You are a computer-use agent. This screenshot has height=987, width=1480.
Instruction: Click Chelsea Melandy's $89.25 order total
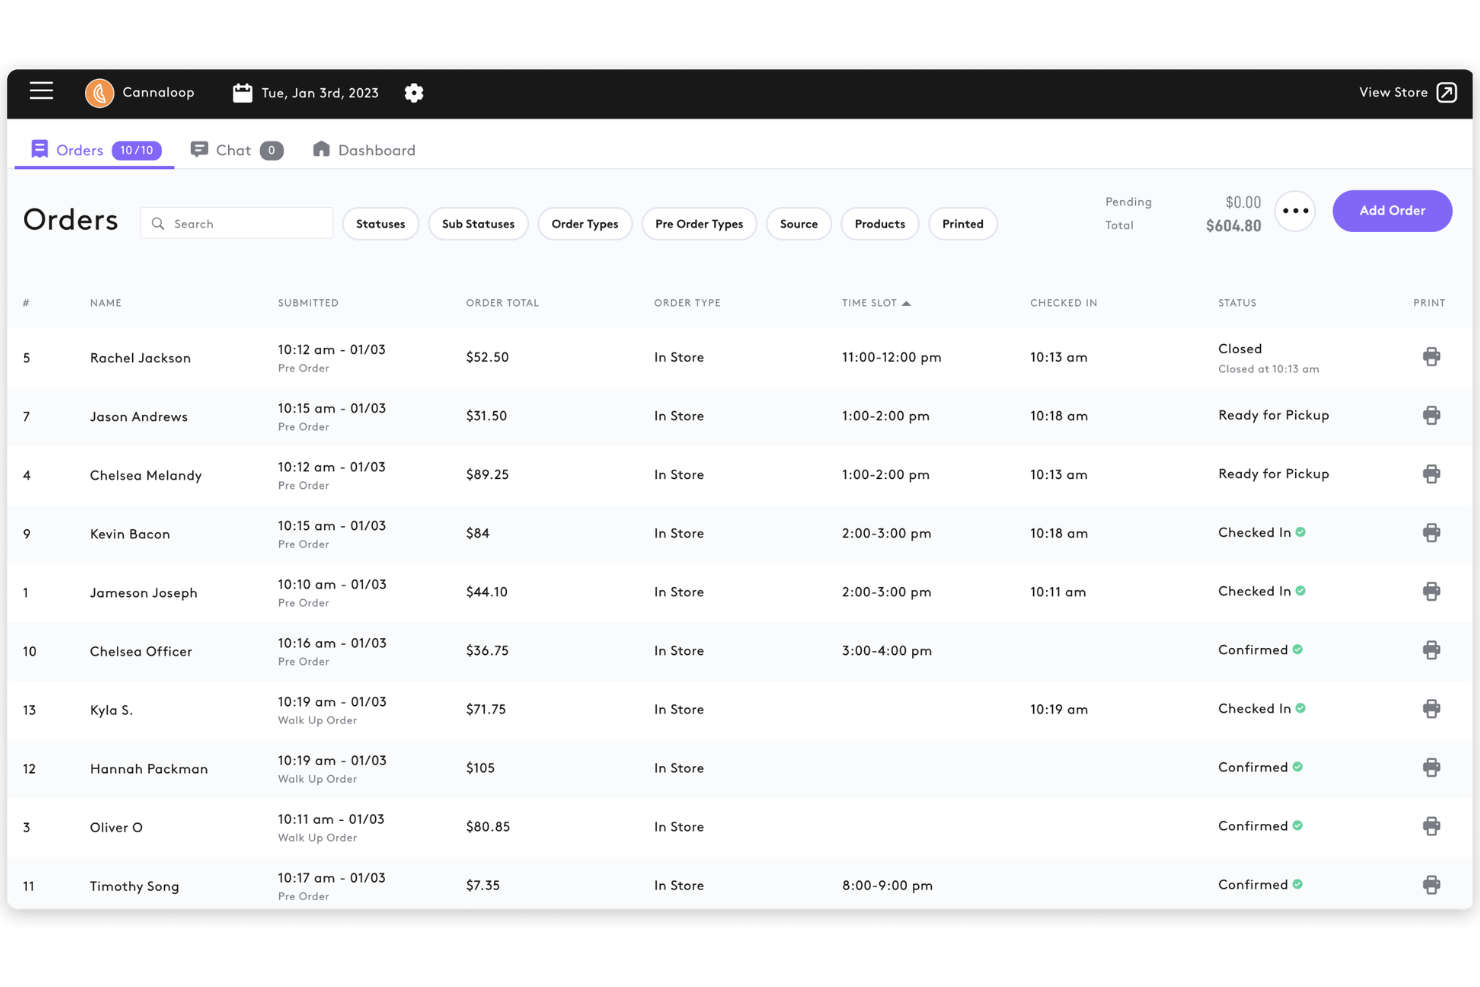pos(487,475)
